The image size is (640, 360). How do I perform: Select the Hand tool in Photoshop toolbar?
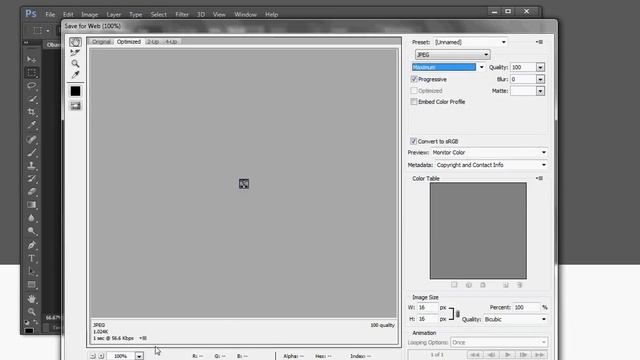[x=31, y=299]
